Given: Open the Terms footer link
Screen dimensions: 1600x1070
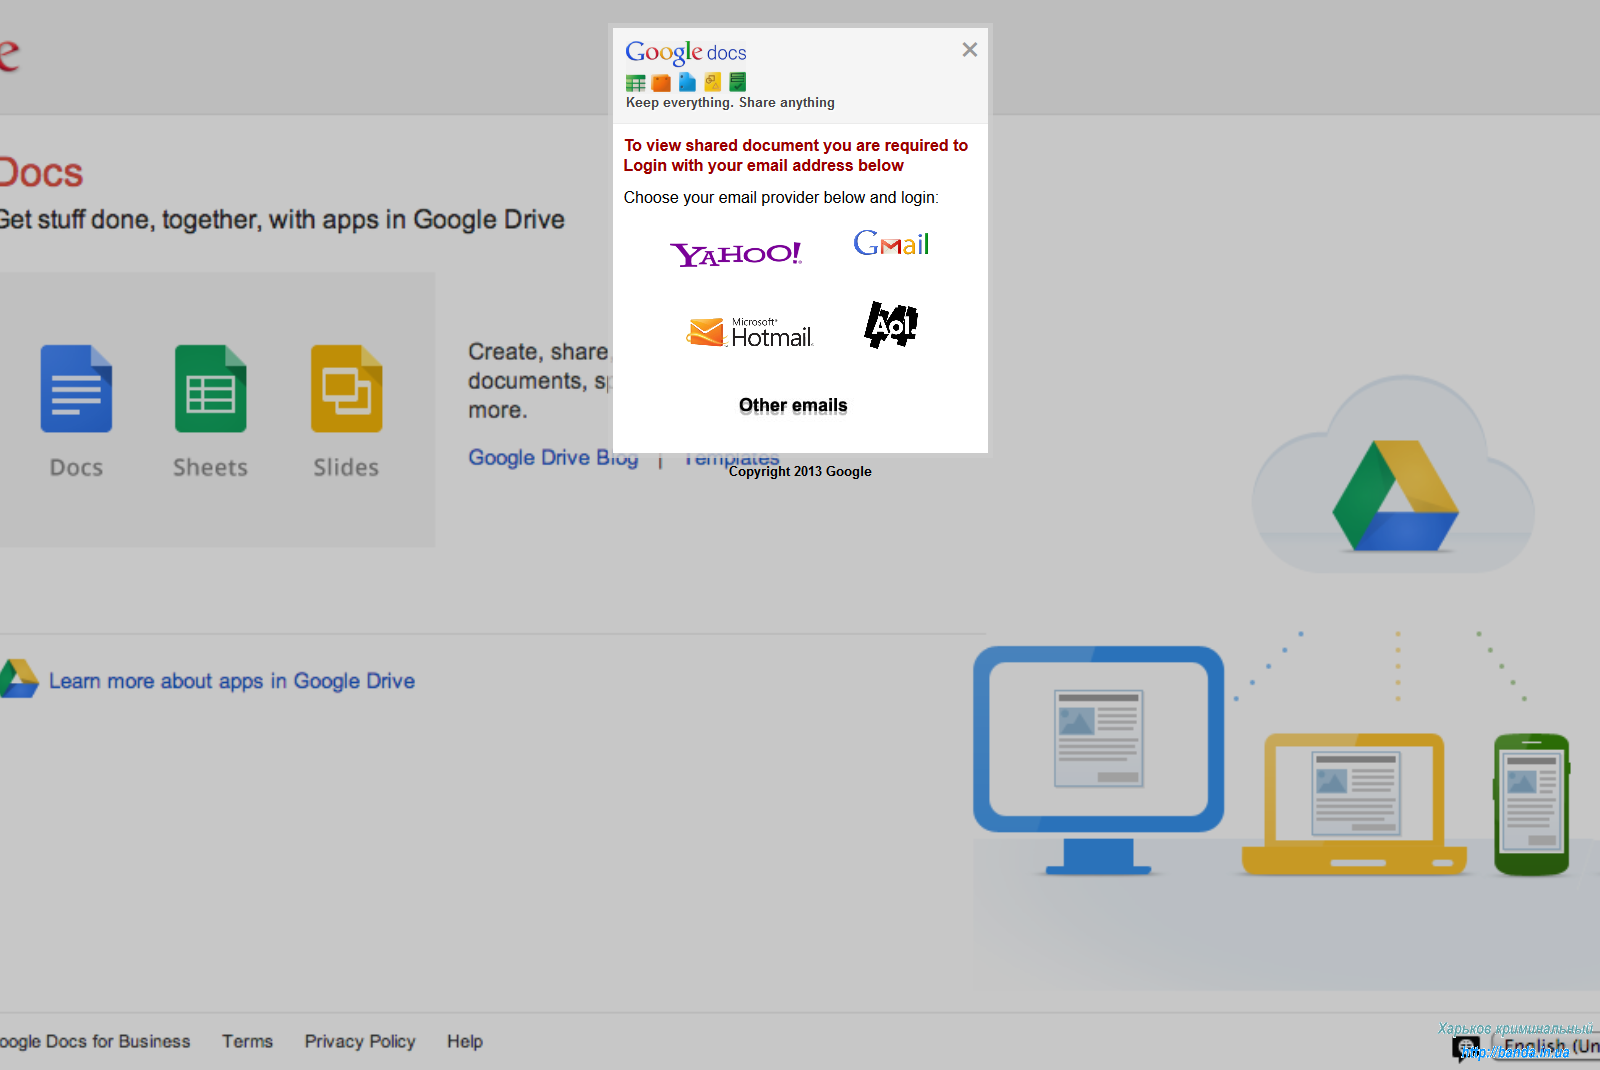Looking at the screenshot, I should point(247,1041).
